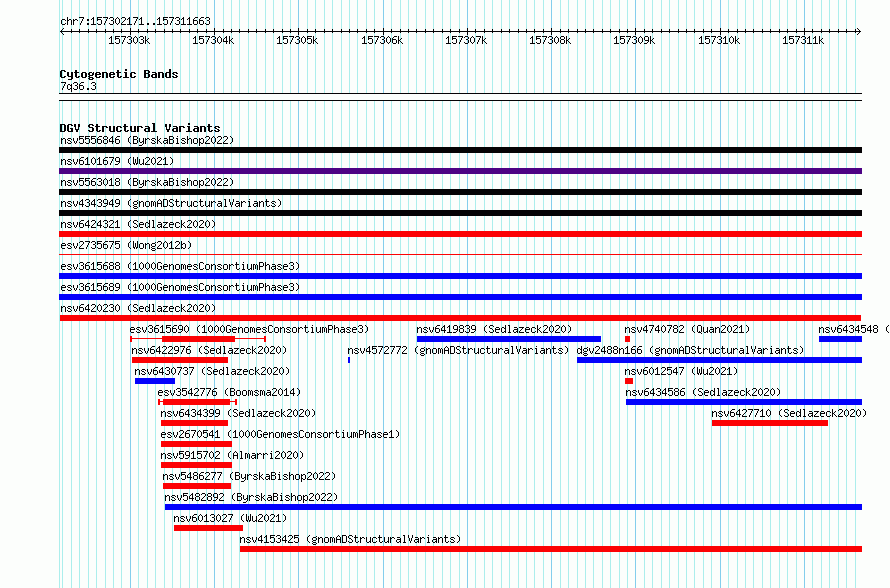Click the chr7:157302171..157311663 coordinates text
The width and height of the screenshot is (890, 588).
pos(135,21)
